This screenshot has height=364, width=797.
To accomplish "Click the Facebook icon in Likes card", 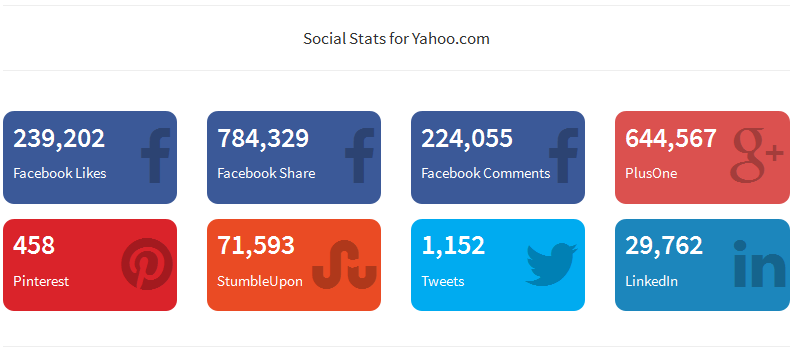I will click(x=156, y=156).
